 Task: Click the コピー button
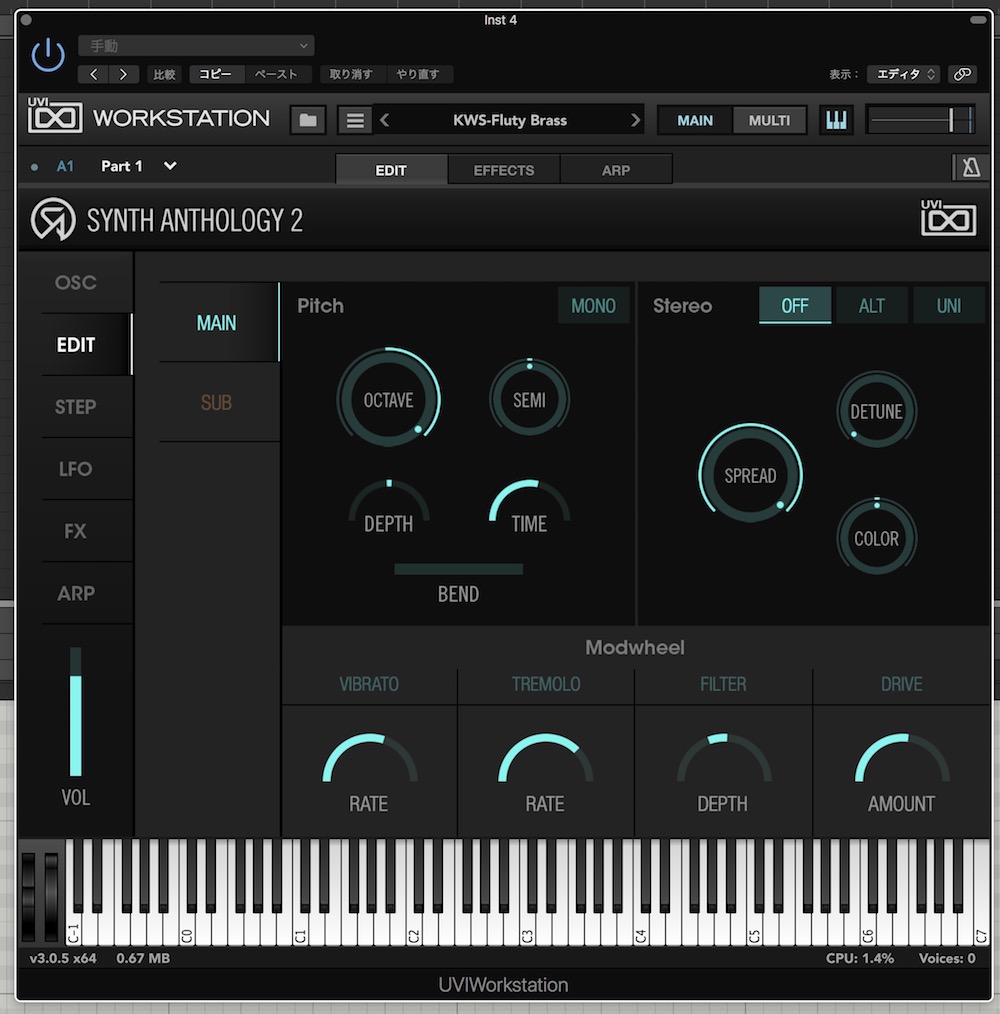216,74
